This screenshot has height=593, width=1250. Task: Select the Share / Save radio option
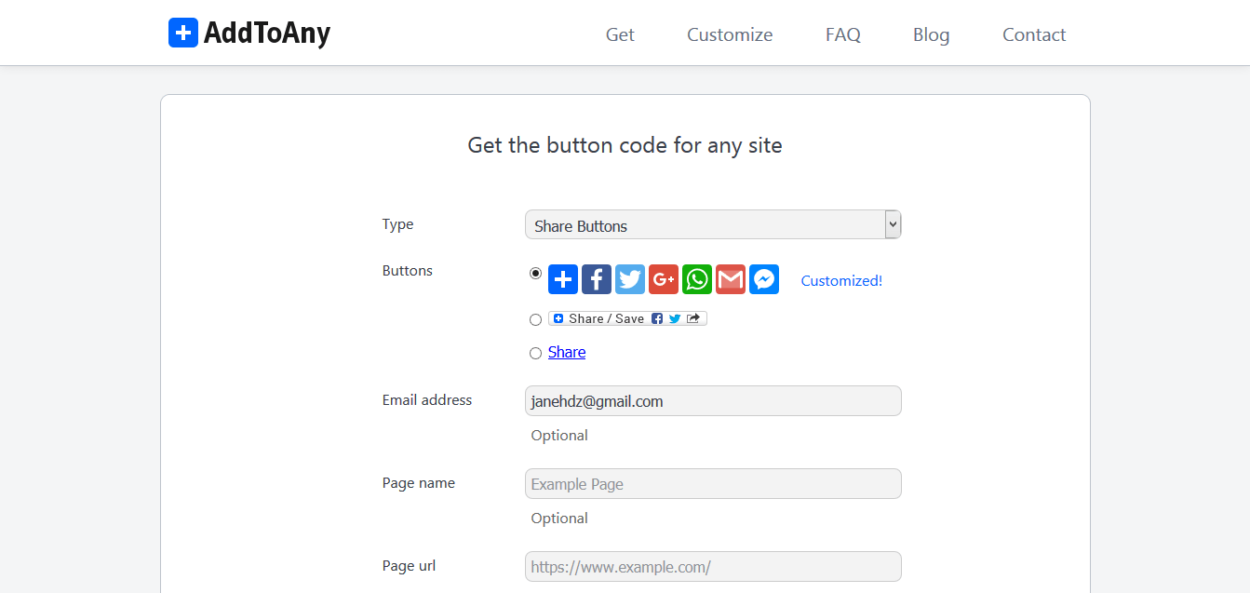click(x=535, y=320)
